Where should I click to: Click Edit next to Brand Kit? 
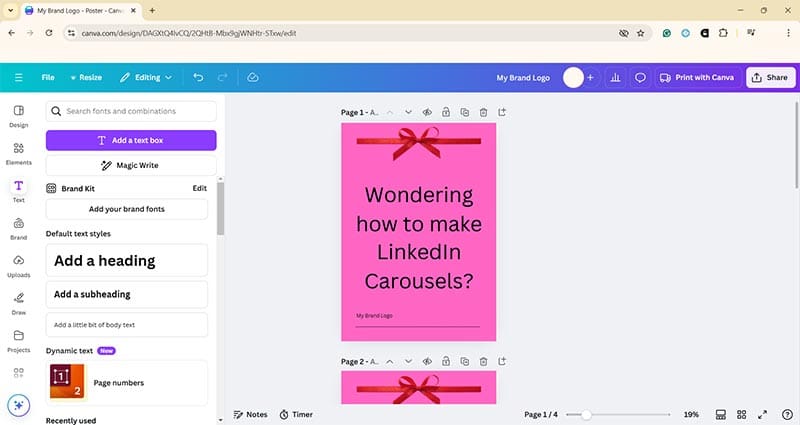click(199, 188)
